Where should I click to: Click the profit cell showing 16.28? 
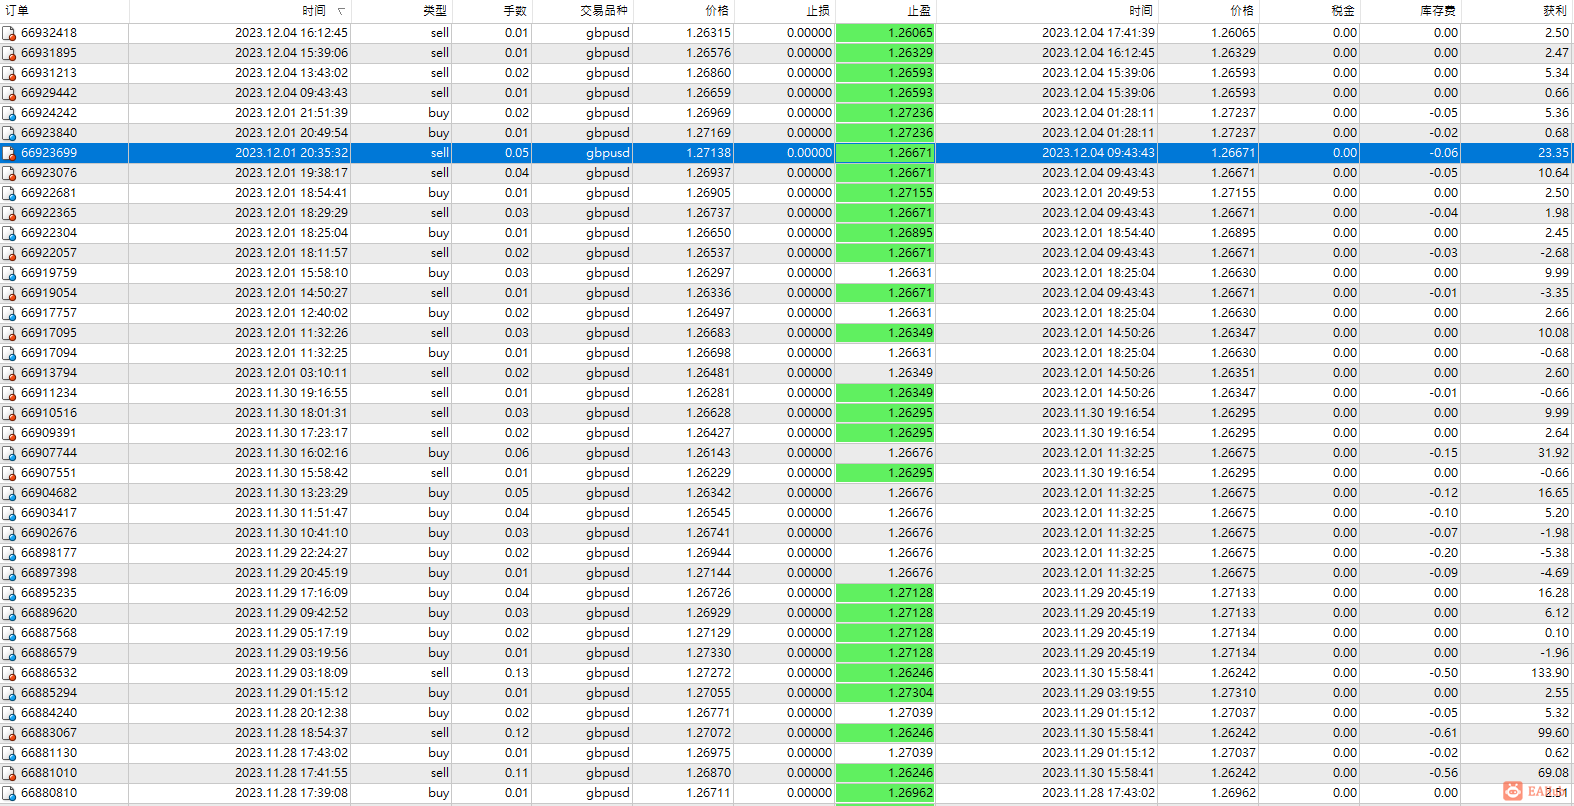pos(1553,593)
